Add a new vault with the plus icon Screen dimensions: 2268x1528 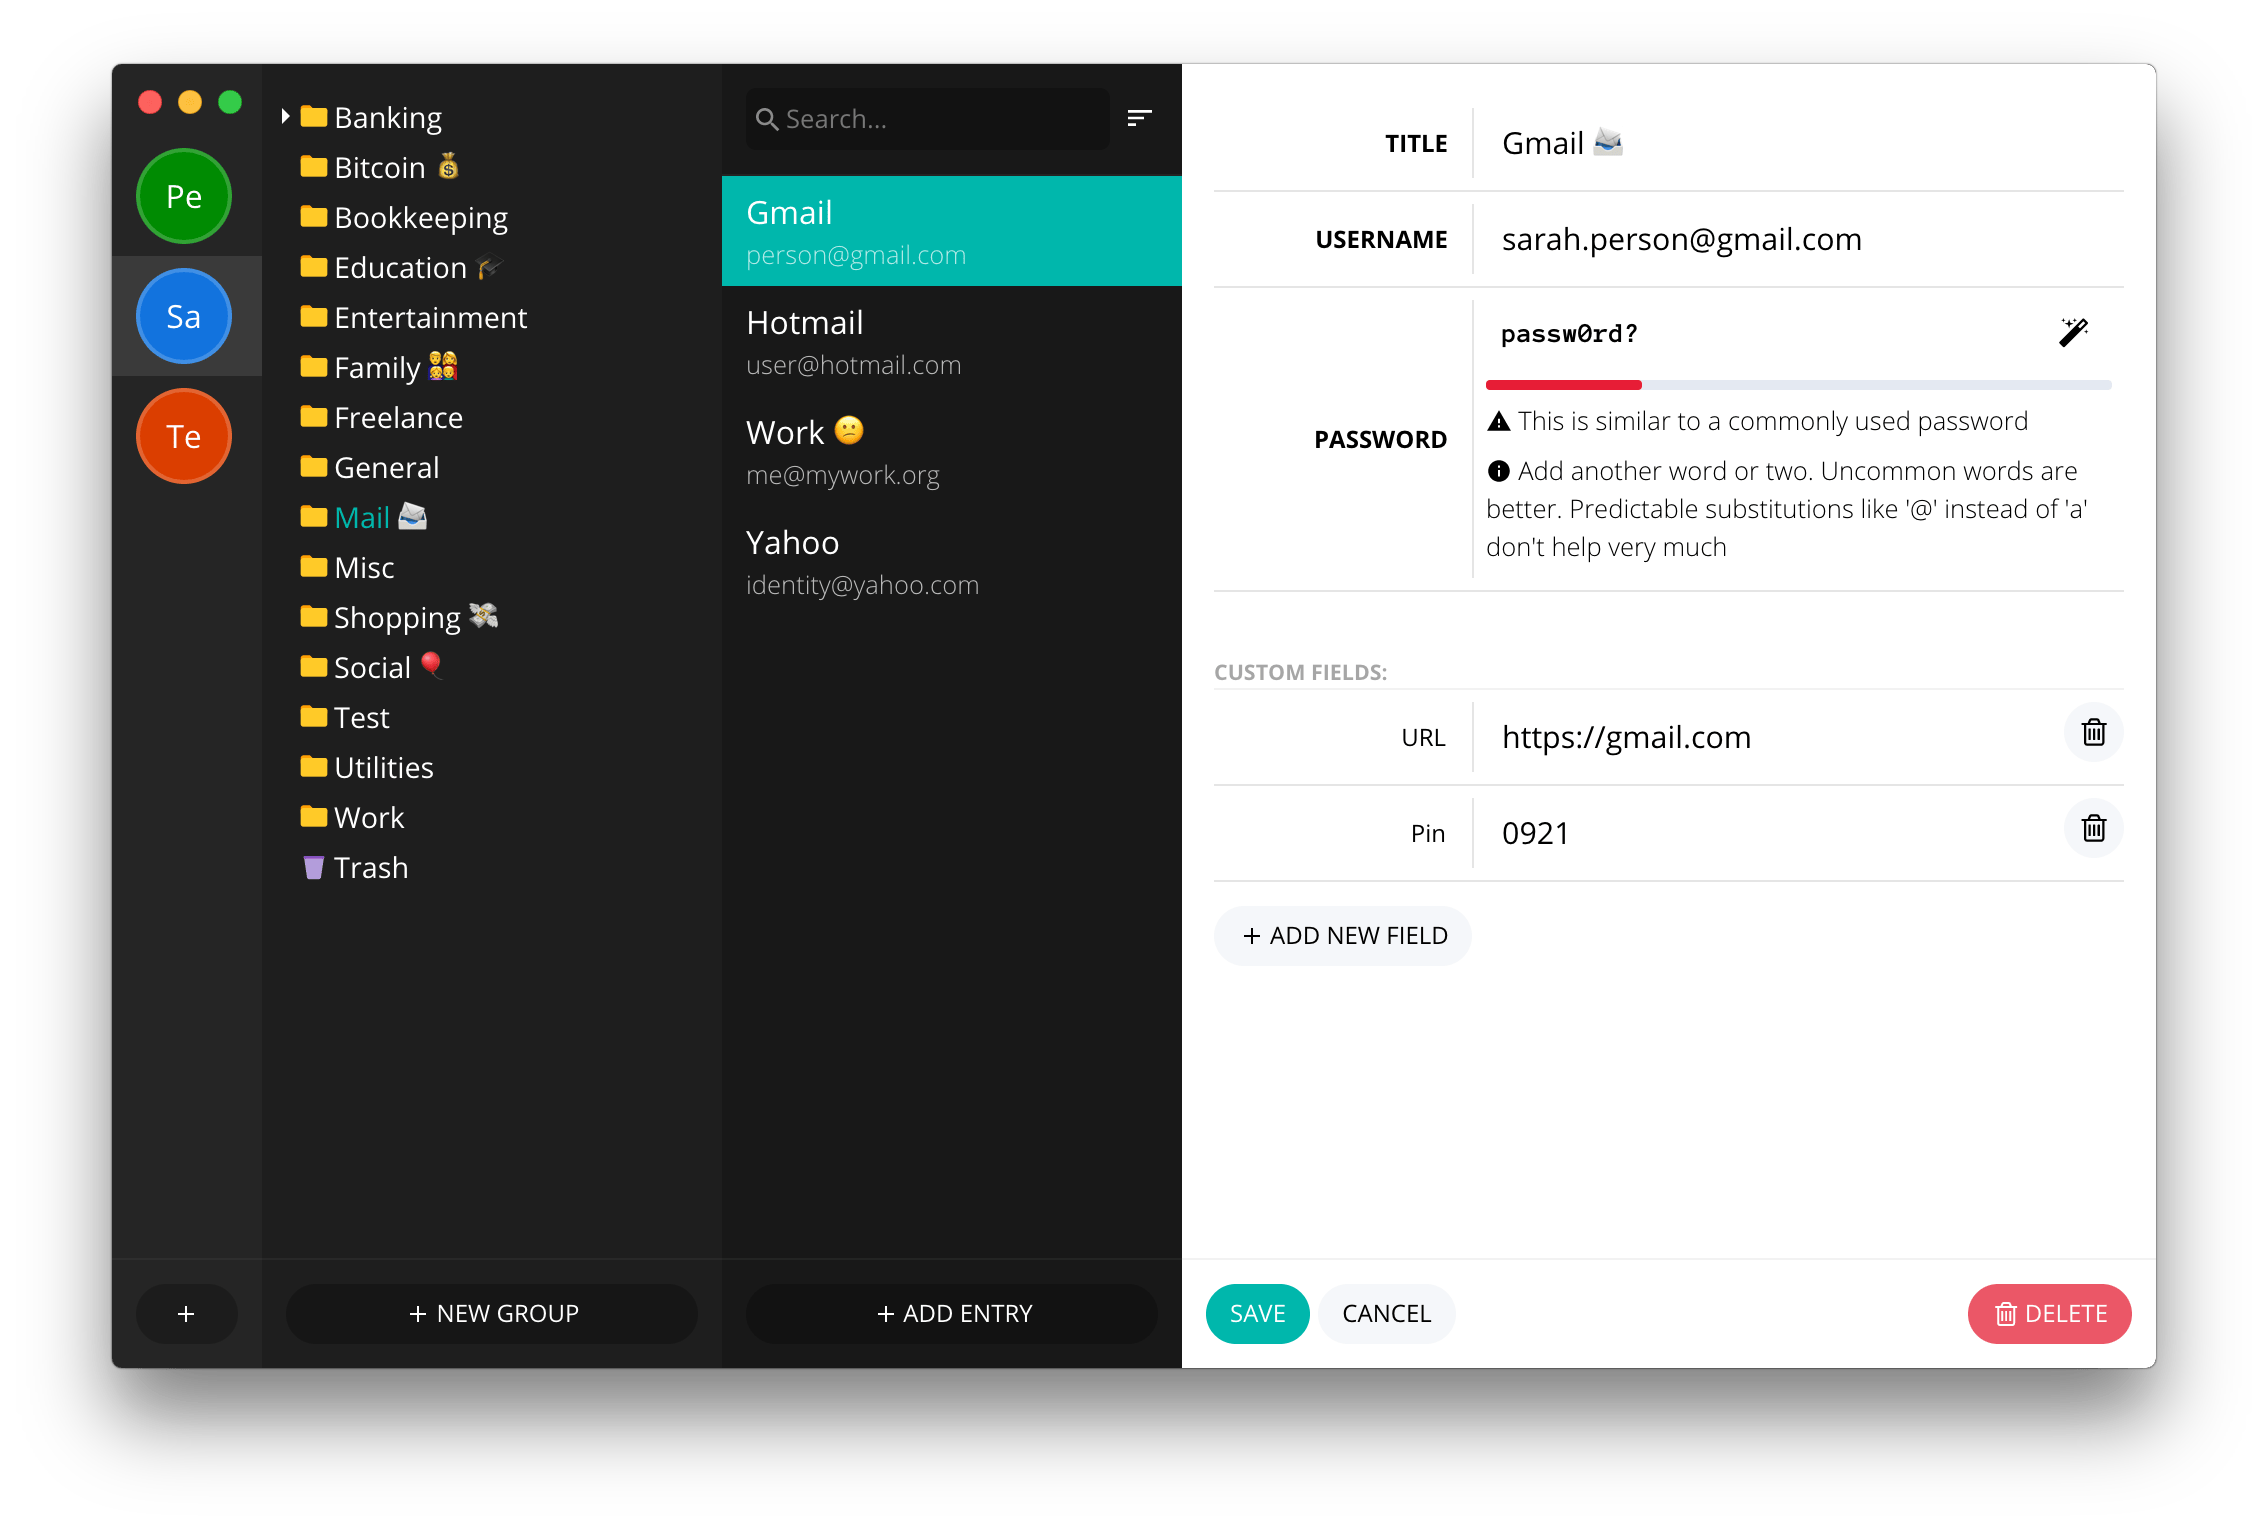[186, 1313]
